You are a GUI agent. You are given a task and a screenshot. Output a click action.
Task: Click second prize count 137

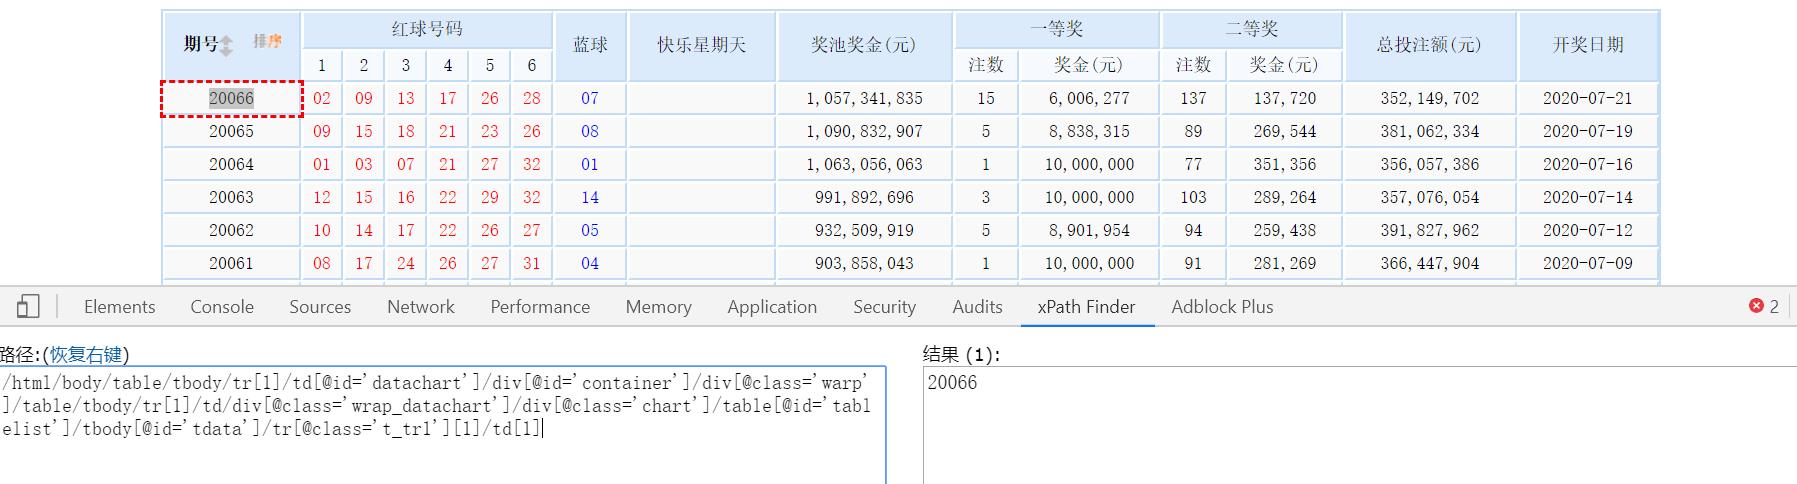tap(1193, 98)
